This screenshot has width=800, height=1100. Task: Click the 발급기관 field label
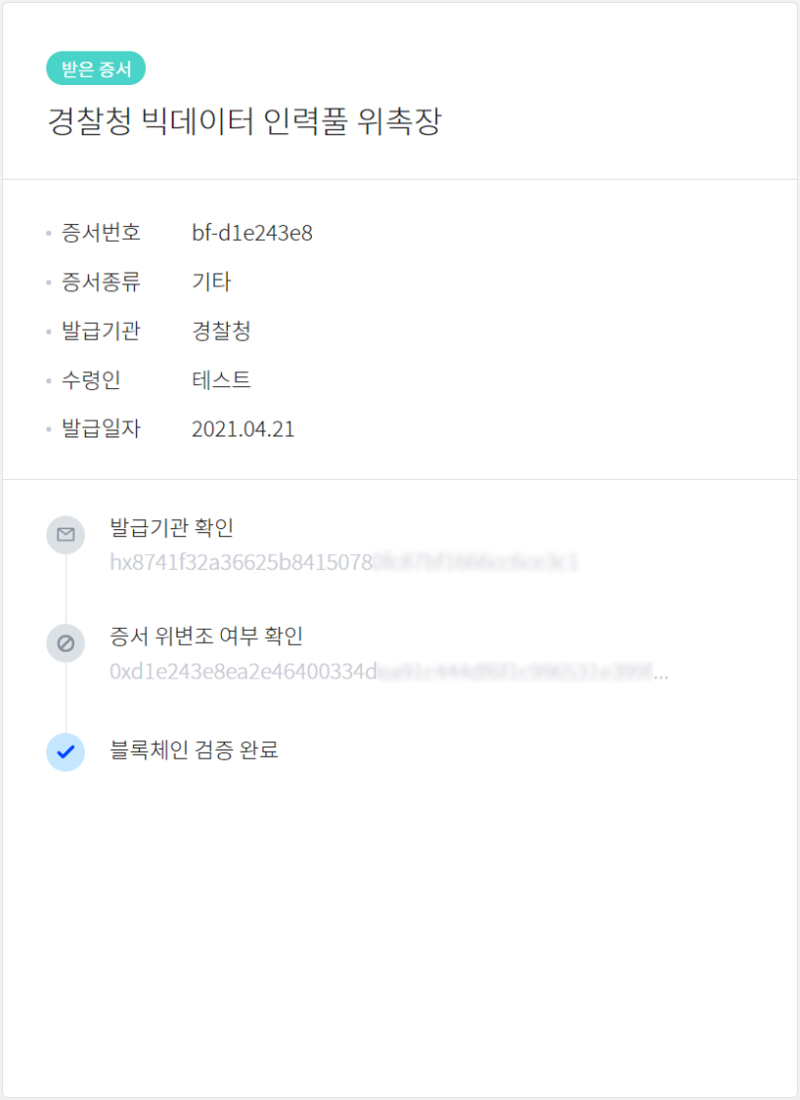101,331
